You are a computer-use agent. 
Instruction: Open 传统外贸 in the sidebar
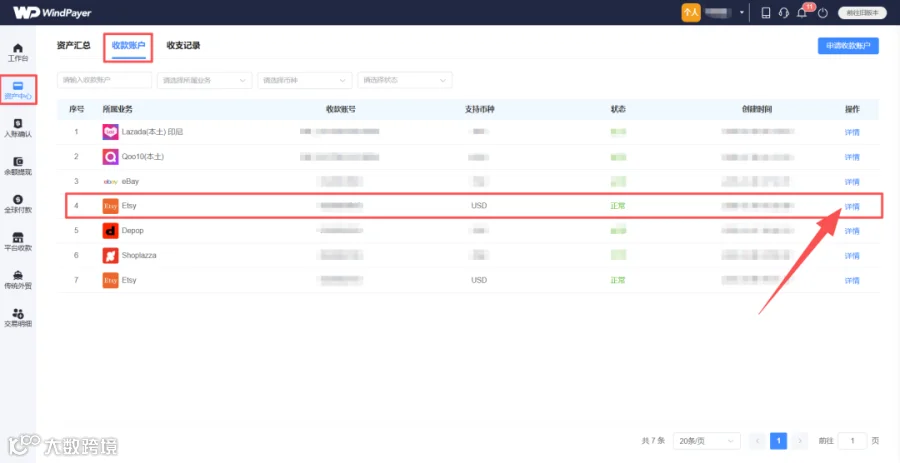18,279
